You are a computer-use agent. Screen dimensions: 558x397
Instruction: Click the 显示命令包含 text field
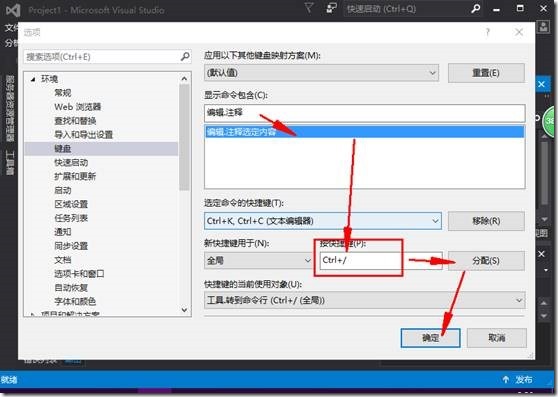point(365,113)
